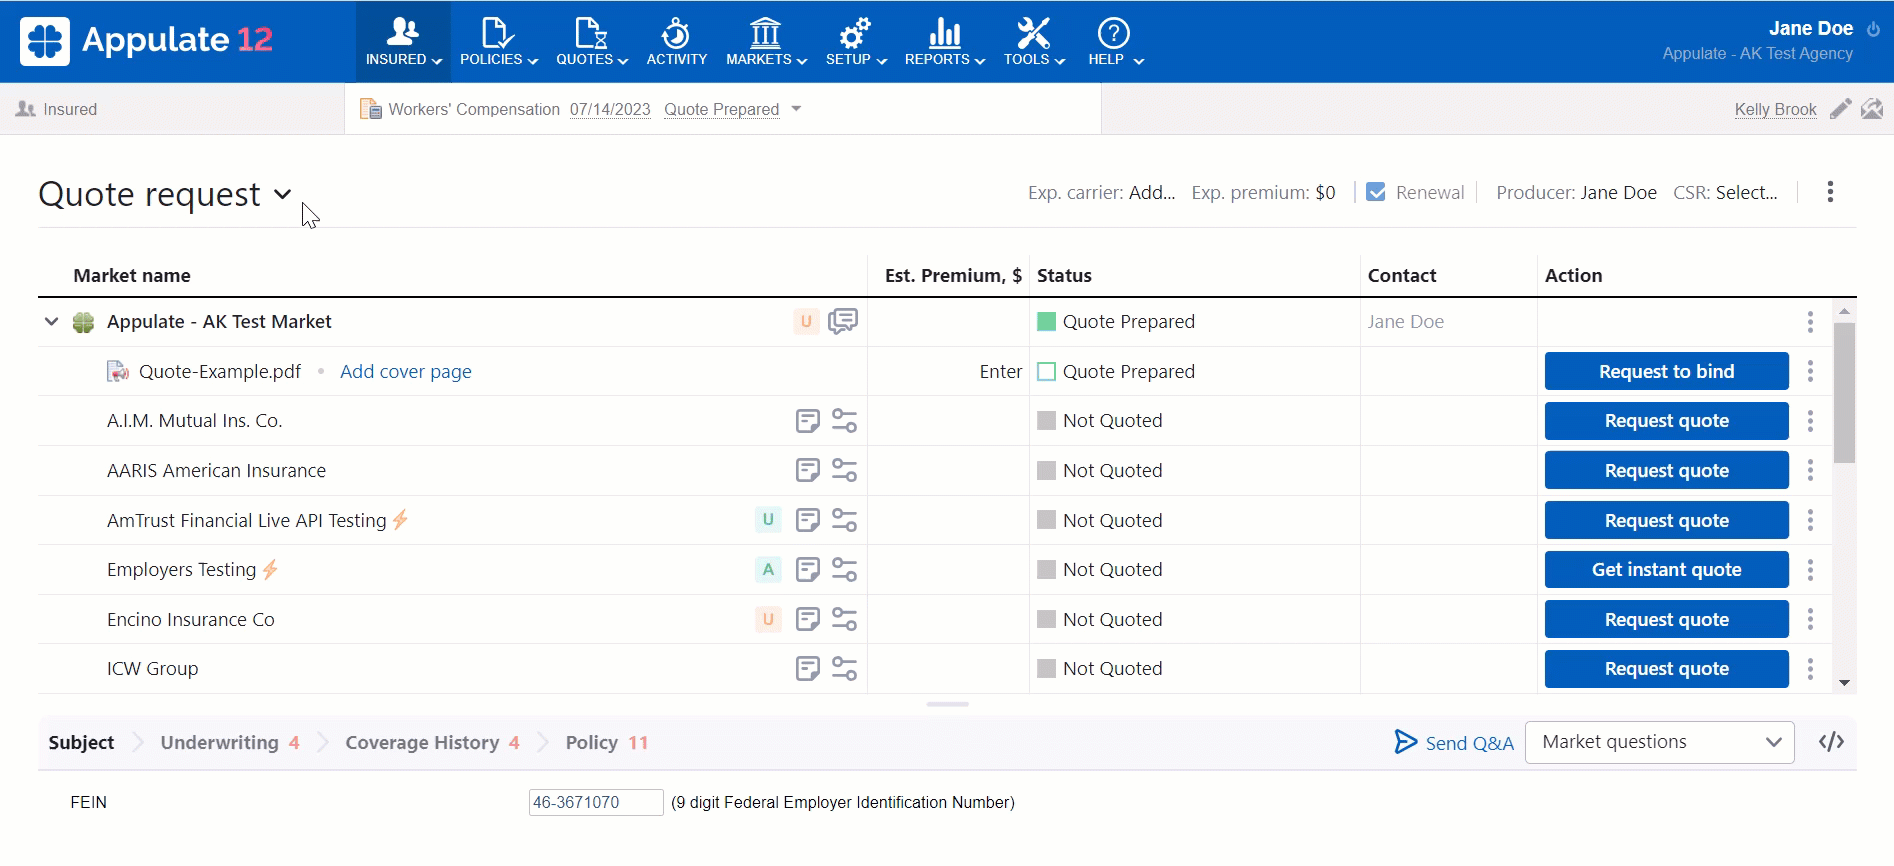Click the code view icon next to Market questions
1894x866 pixels.
point(1831,742)
